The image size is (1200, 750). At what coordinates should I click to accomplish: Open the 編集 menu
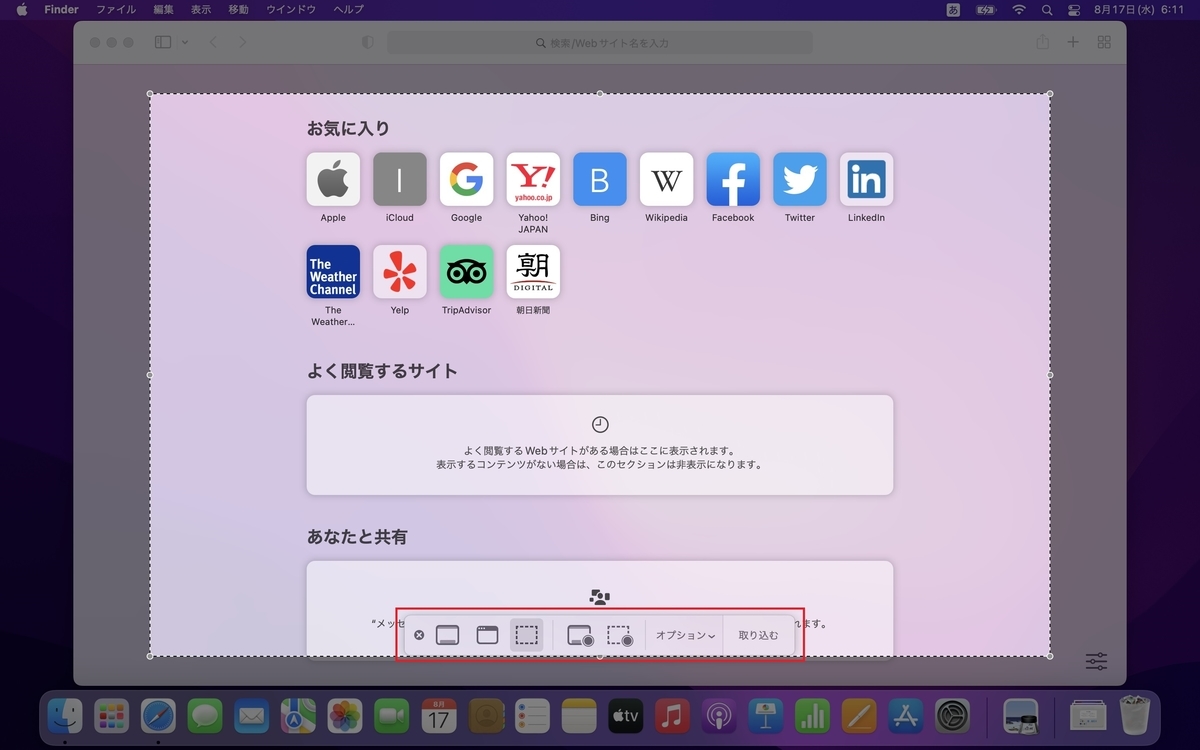tap(163, 9)
